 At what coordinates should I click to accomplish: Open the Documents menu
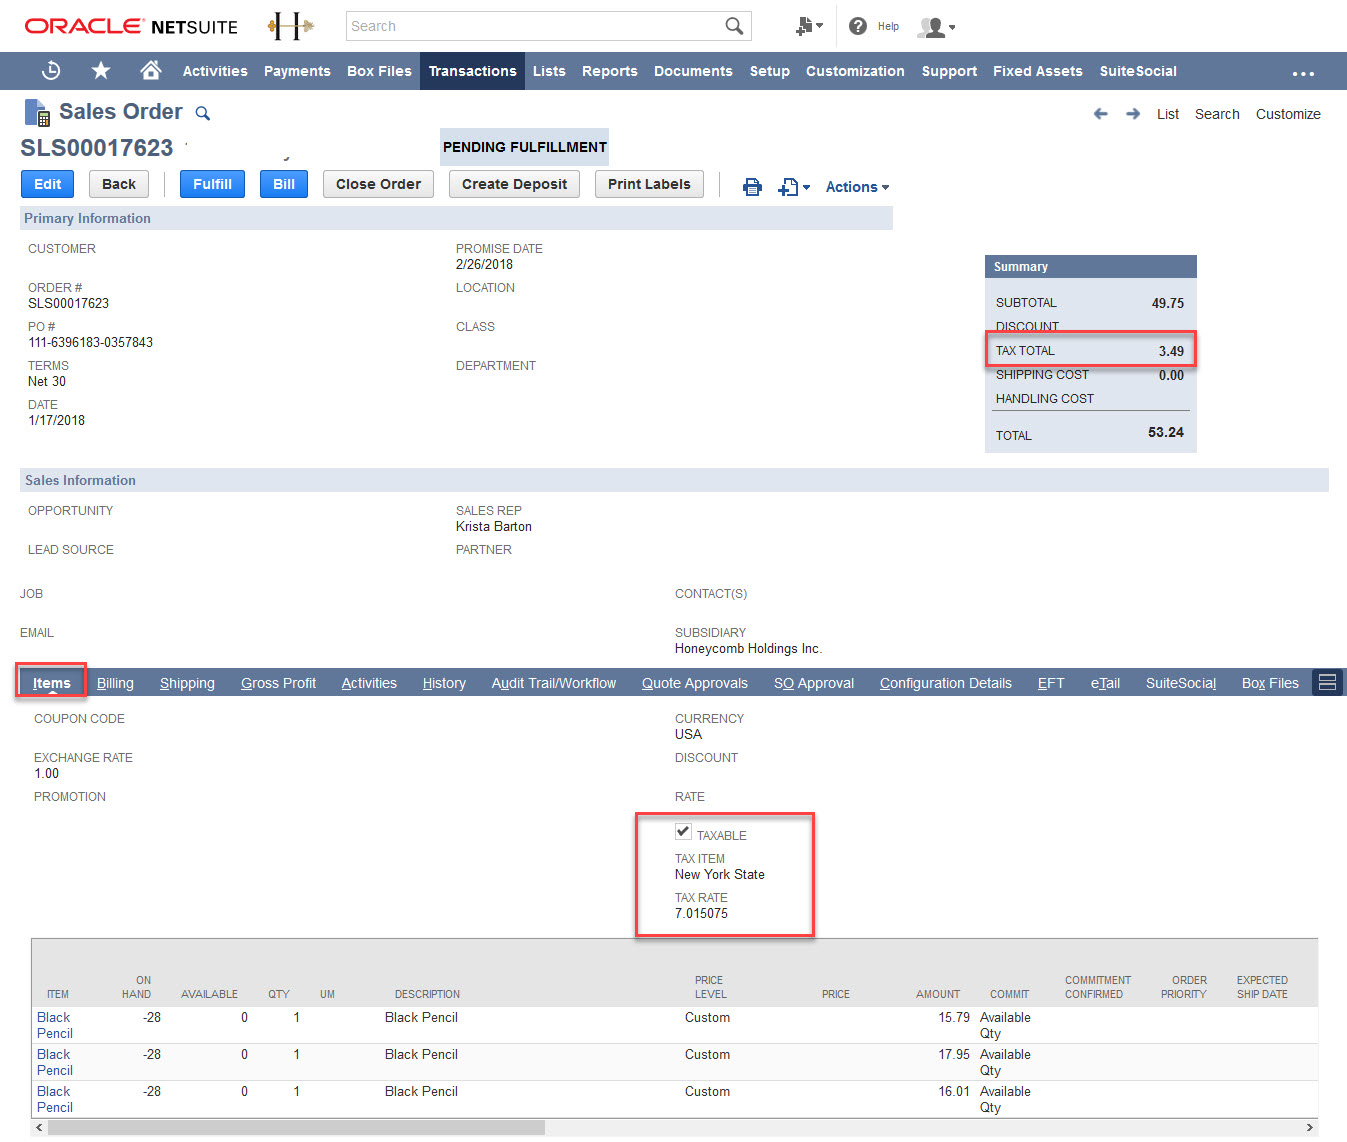click(693, 71)
